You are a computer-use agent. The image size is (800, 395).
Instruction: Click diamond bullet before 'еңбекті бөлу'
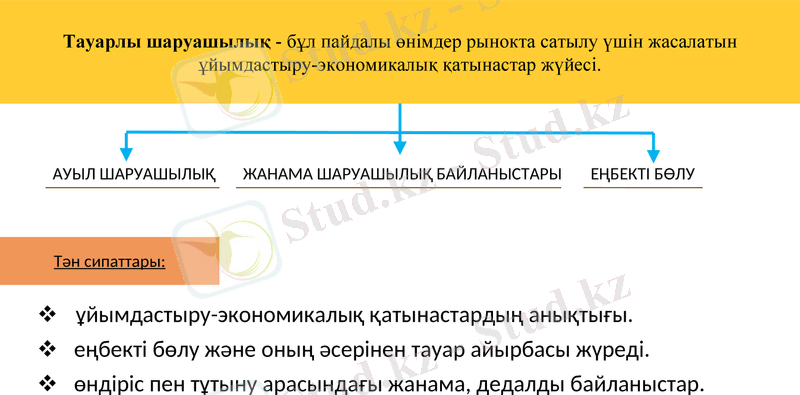coord(47,350)
